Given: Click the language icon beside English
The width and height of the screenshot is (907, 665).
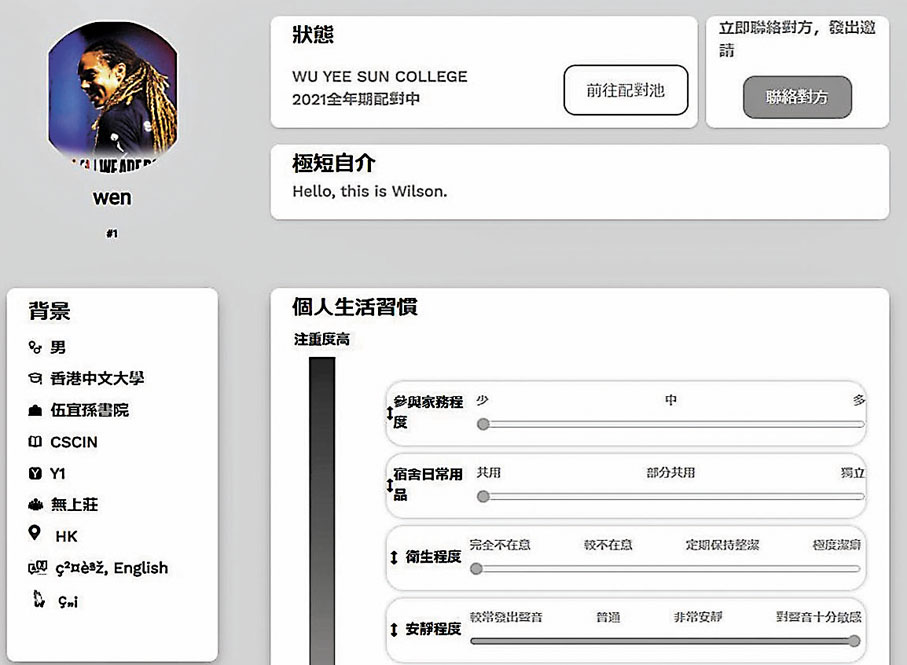Looking at the screenshot, I should coord(36,568).
